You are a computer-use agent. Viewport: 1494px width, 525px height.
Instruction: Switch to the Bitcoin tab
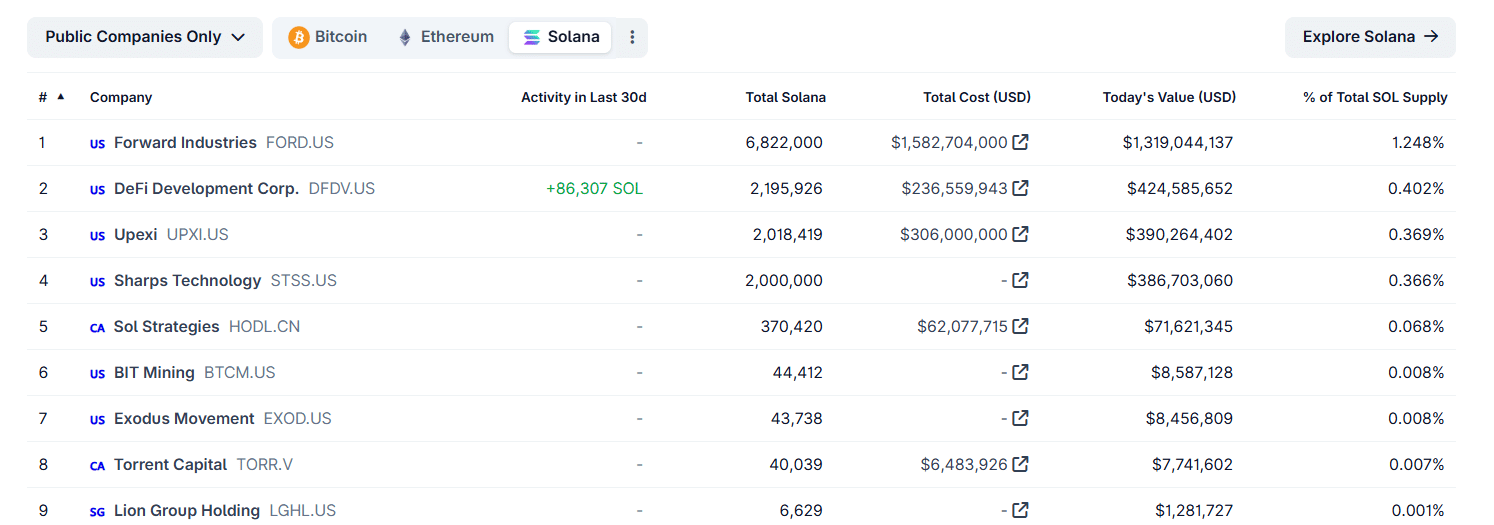[x=328, y=37]
